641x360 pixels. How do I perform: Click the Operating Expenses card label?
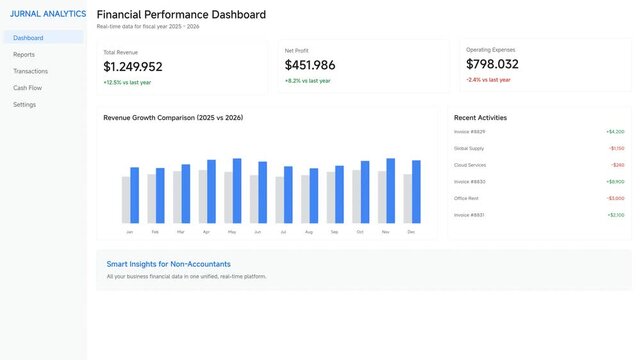coord(491,50)
